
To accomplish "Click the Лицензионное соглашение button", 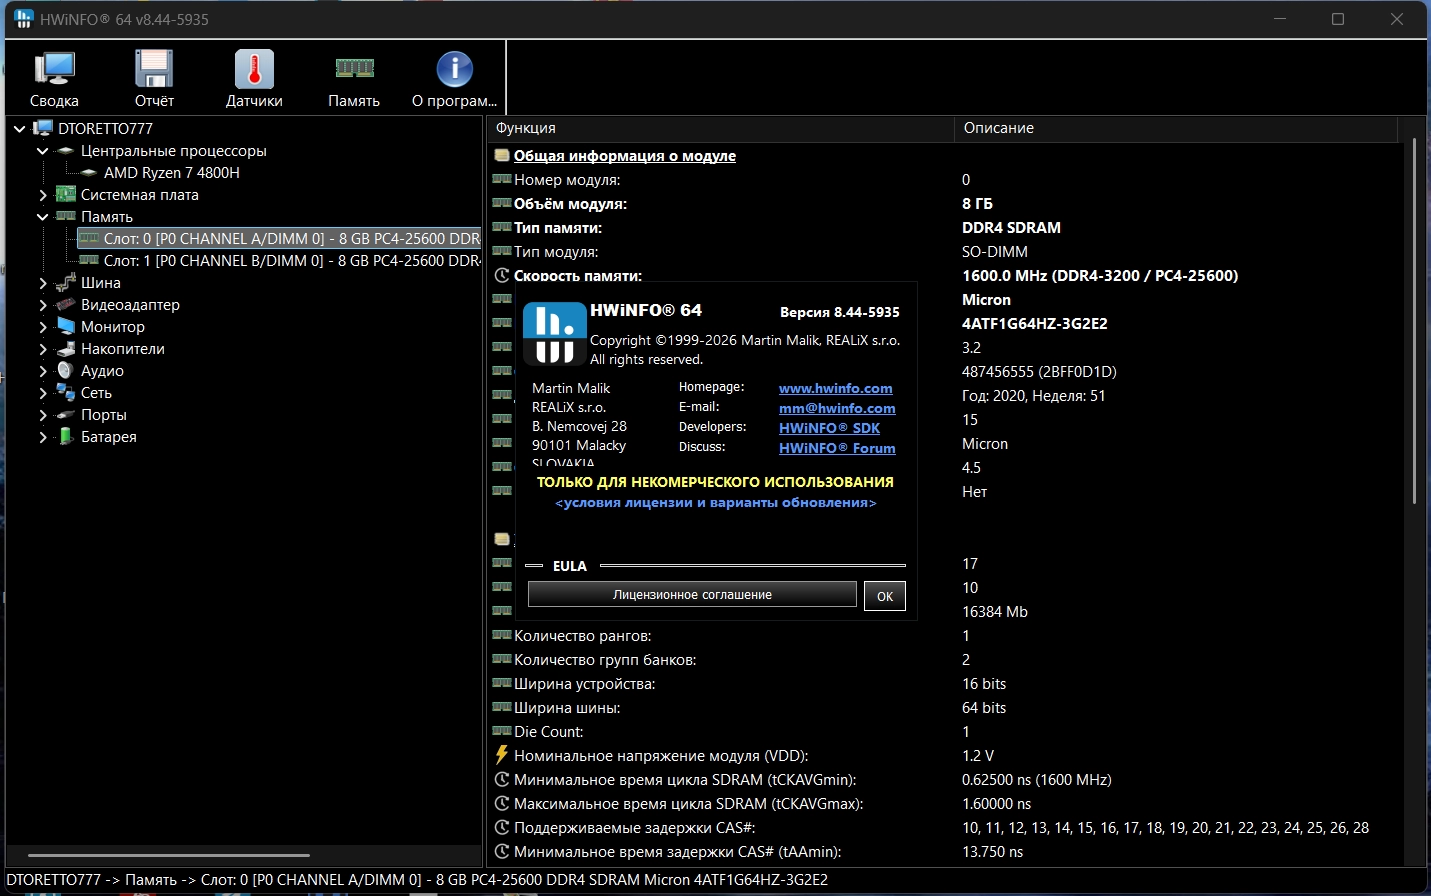I will [692, 595].
